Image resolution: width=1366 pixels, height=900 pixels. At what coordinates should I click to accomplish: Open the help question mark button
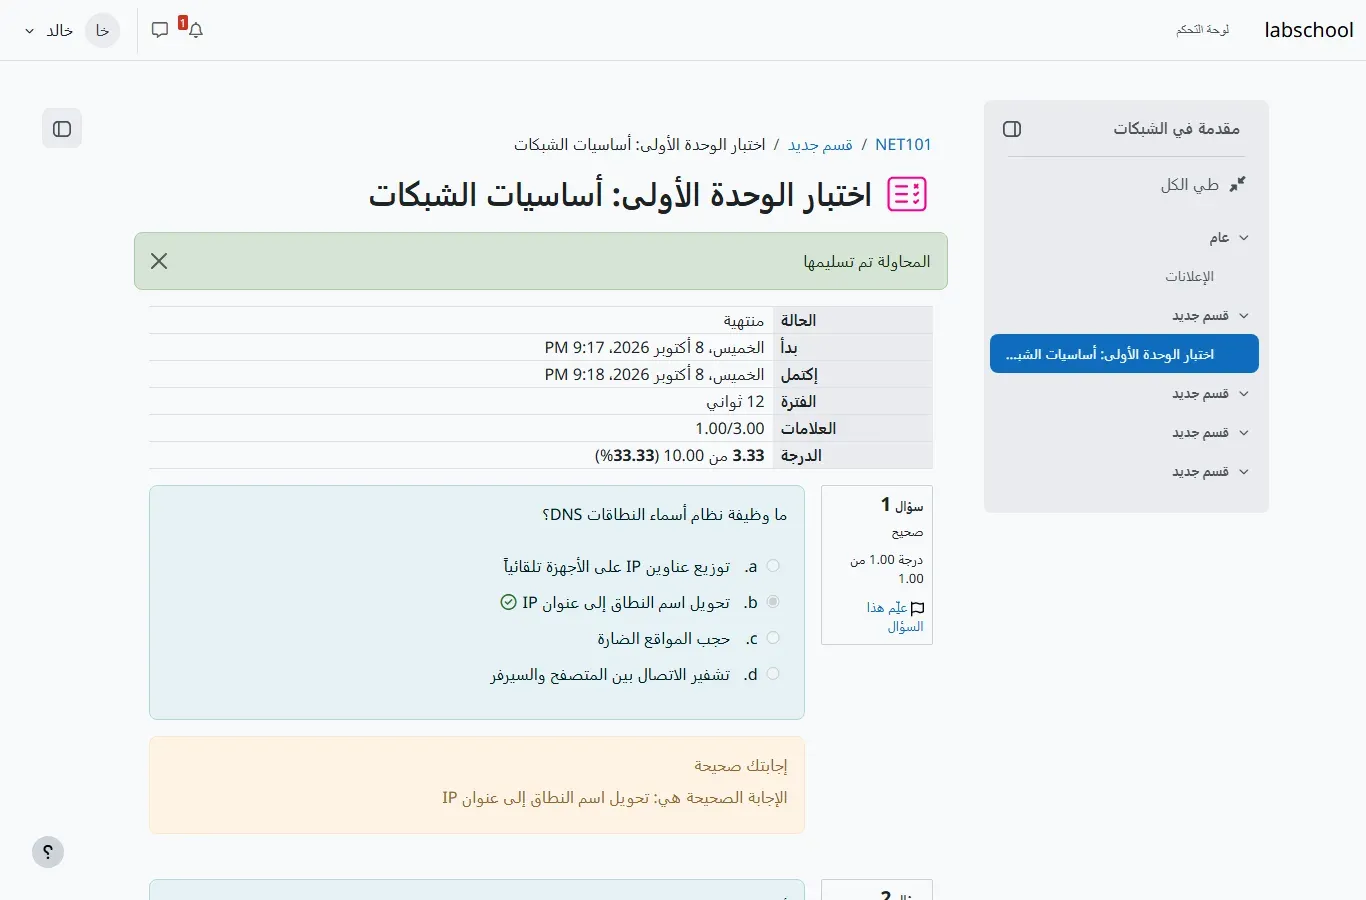tap(48, 852)
